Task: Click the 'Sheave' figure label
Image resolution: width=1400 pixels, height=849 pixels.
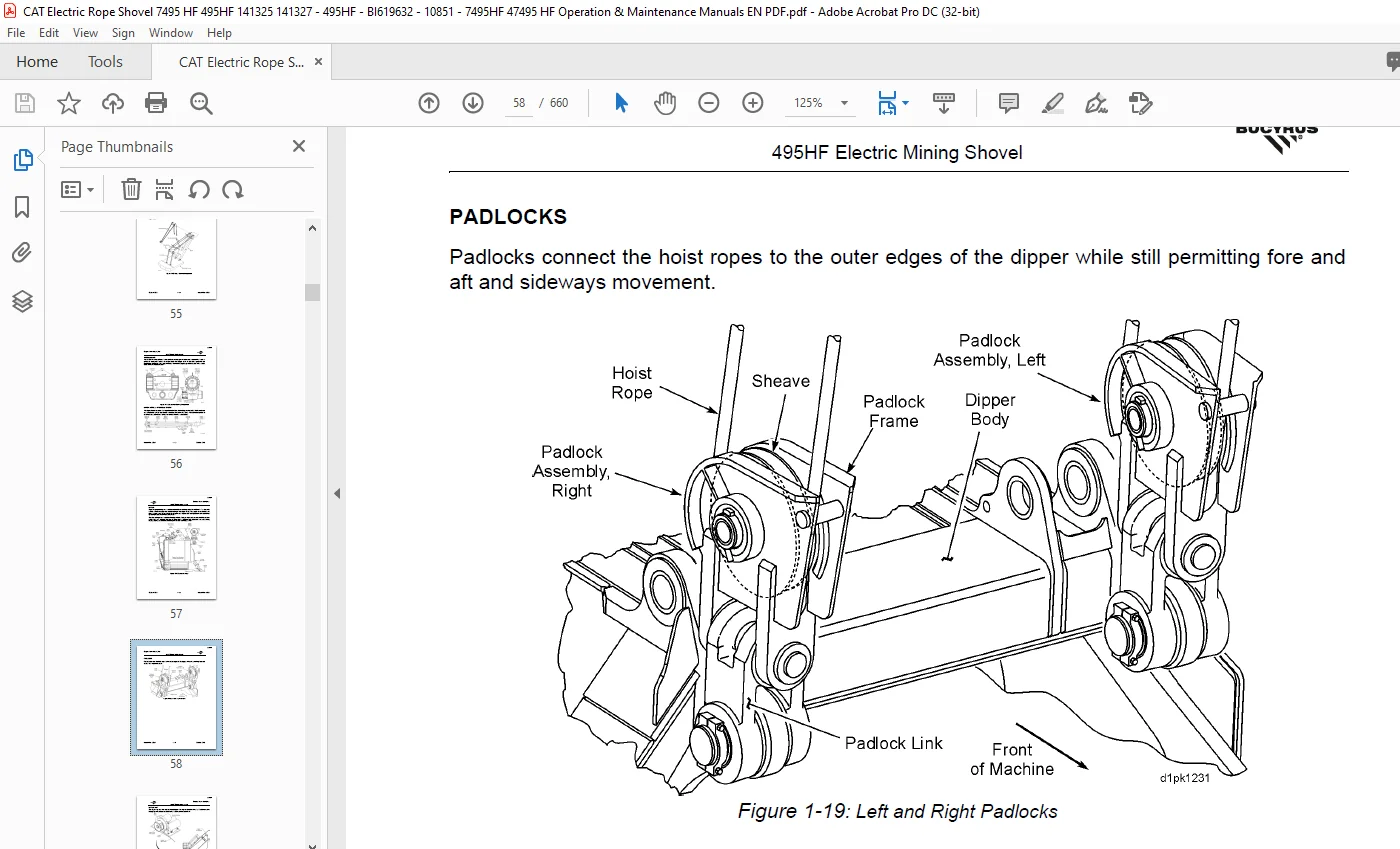Action: (x=781, y=381)
